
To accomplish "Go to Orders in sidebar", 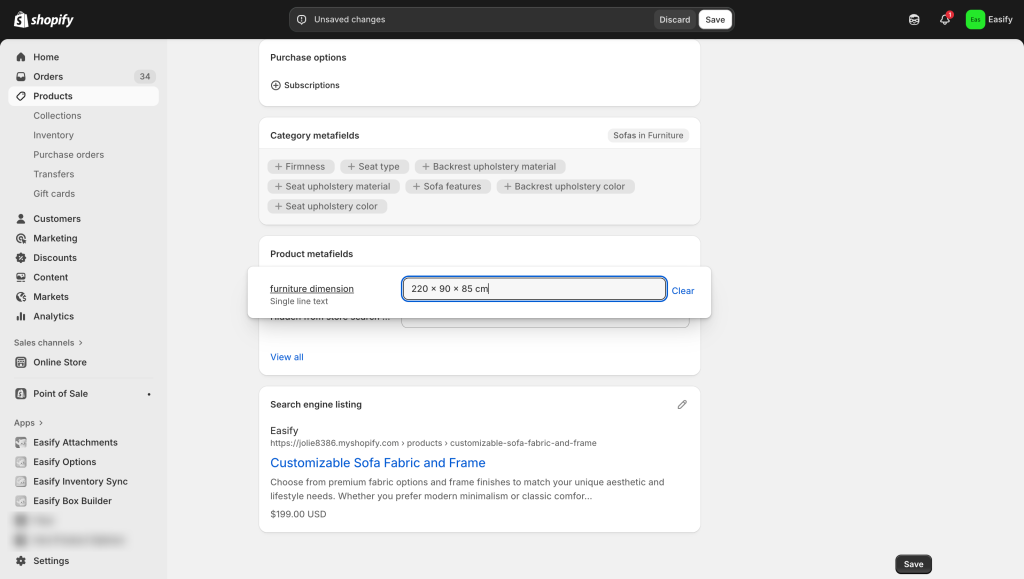I will [48, 76].
